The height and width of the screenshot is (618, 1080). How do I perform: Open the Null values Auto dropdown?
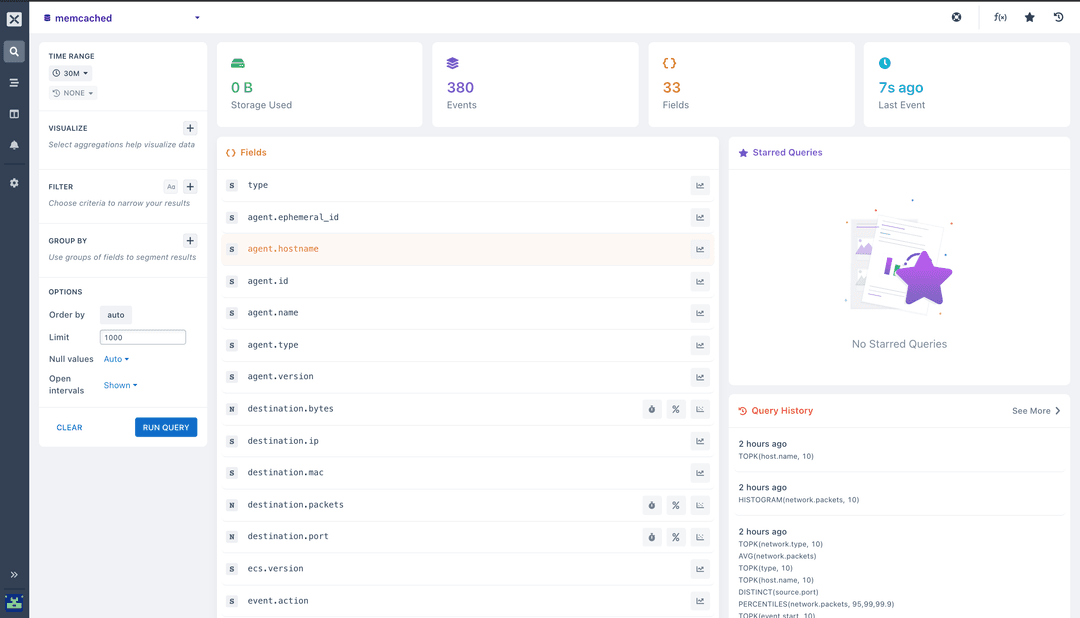[x=116, y=359]
